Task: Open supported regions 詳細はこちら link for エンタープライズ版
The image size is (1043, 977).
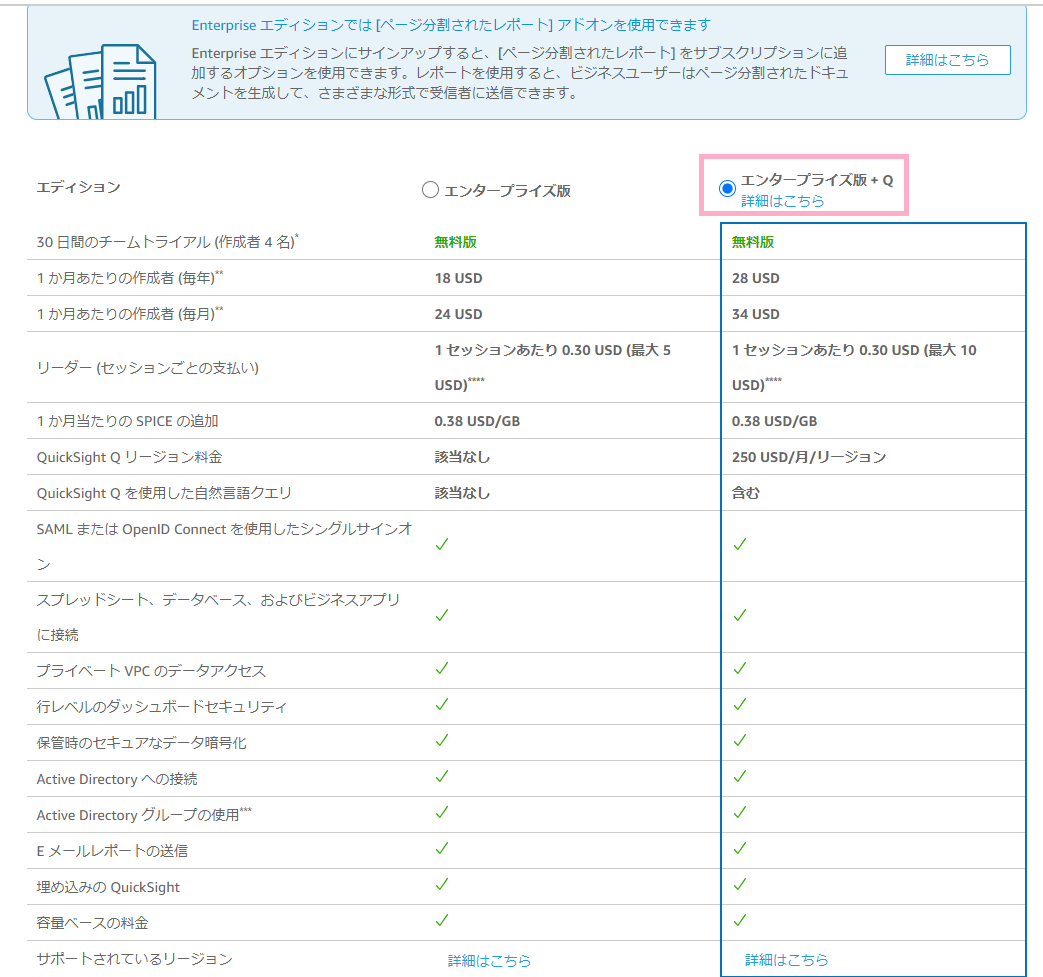Action: point(489,960)
